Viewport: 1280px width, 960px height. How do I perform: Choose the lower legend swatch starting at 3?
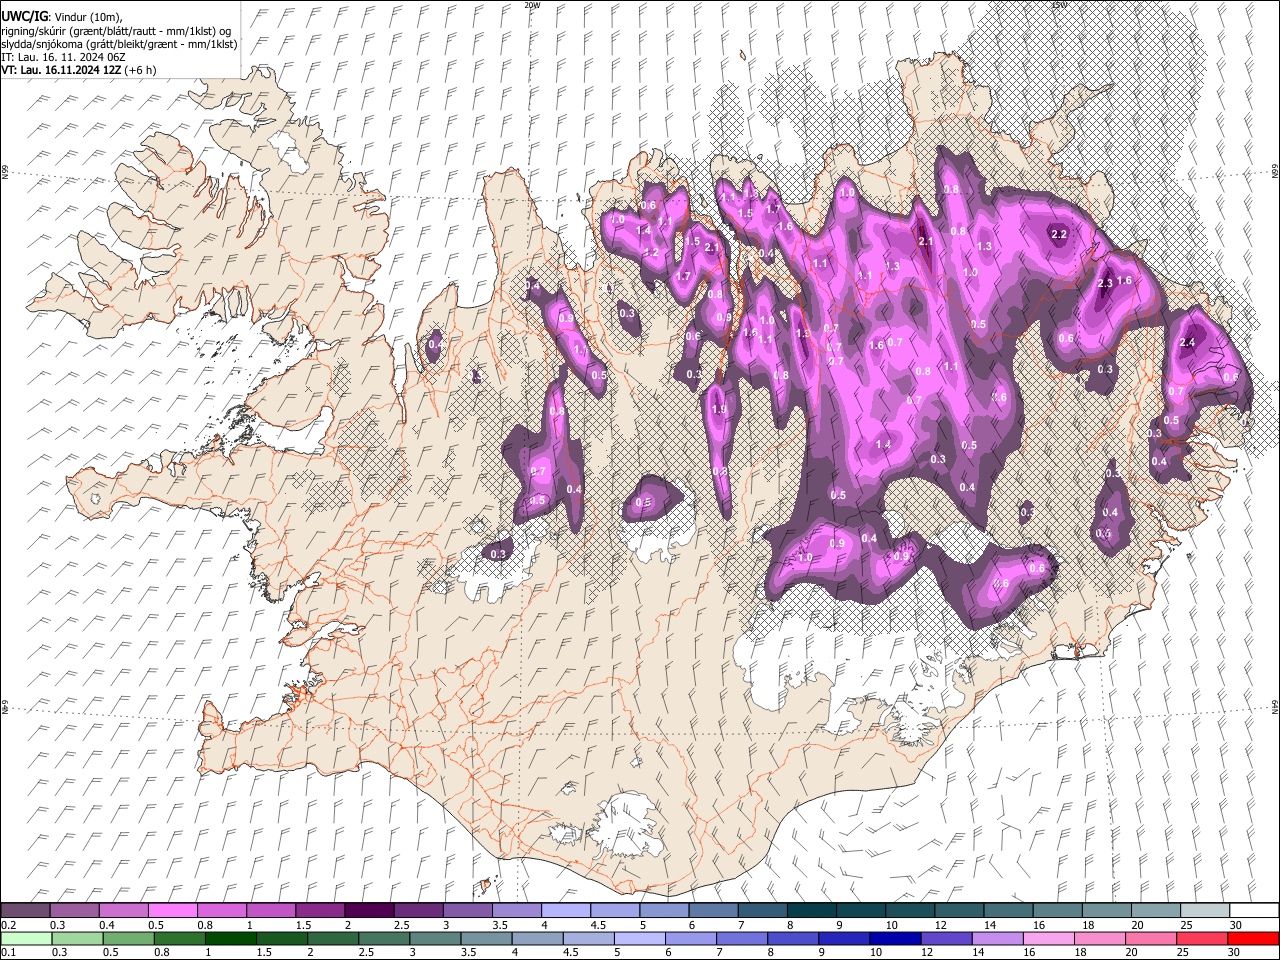pos(434,938)
